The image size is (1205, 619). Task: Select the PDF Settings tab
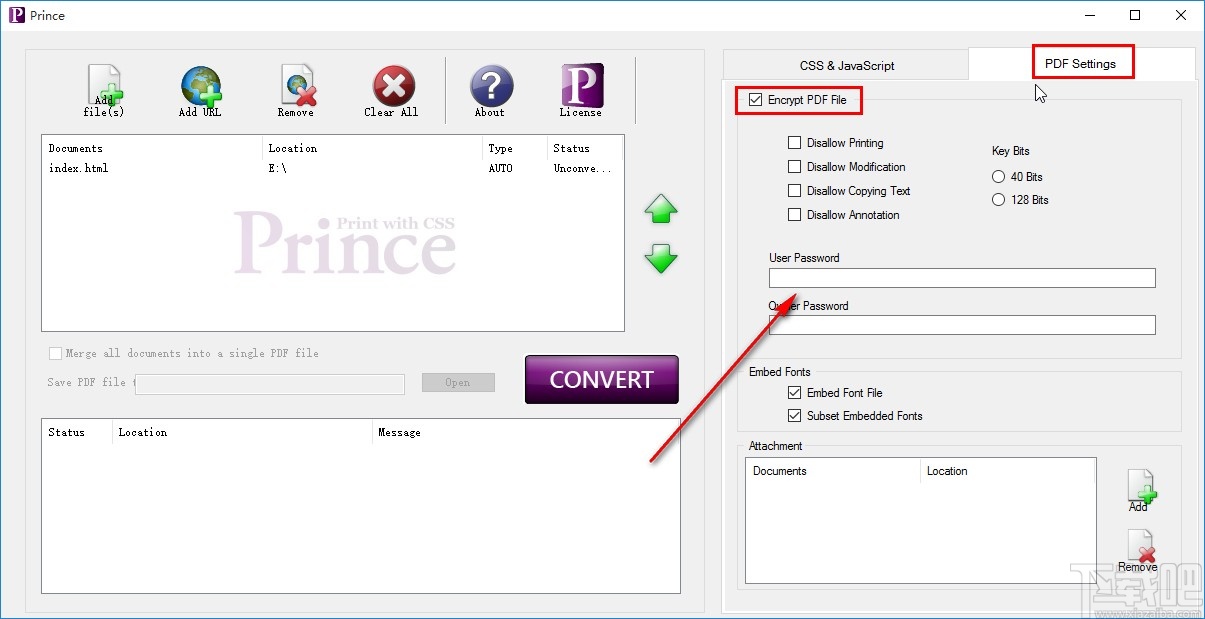point(1081,63)
